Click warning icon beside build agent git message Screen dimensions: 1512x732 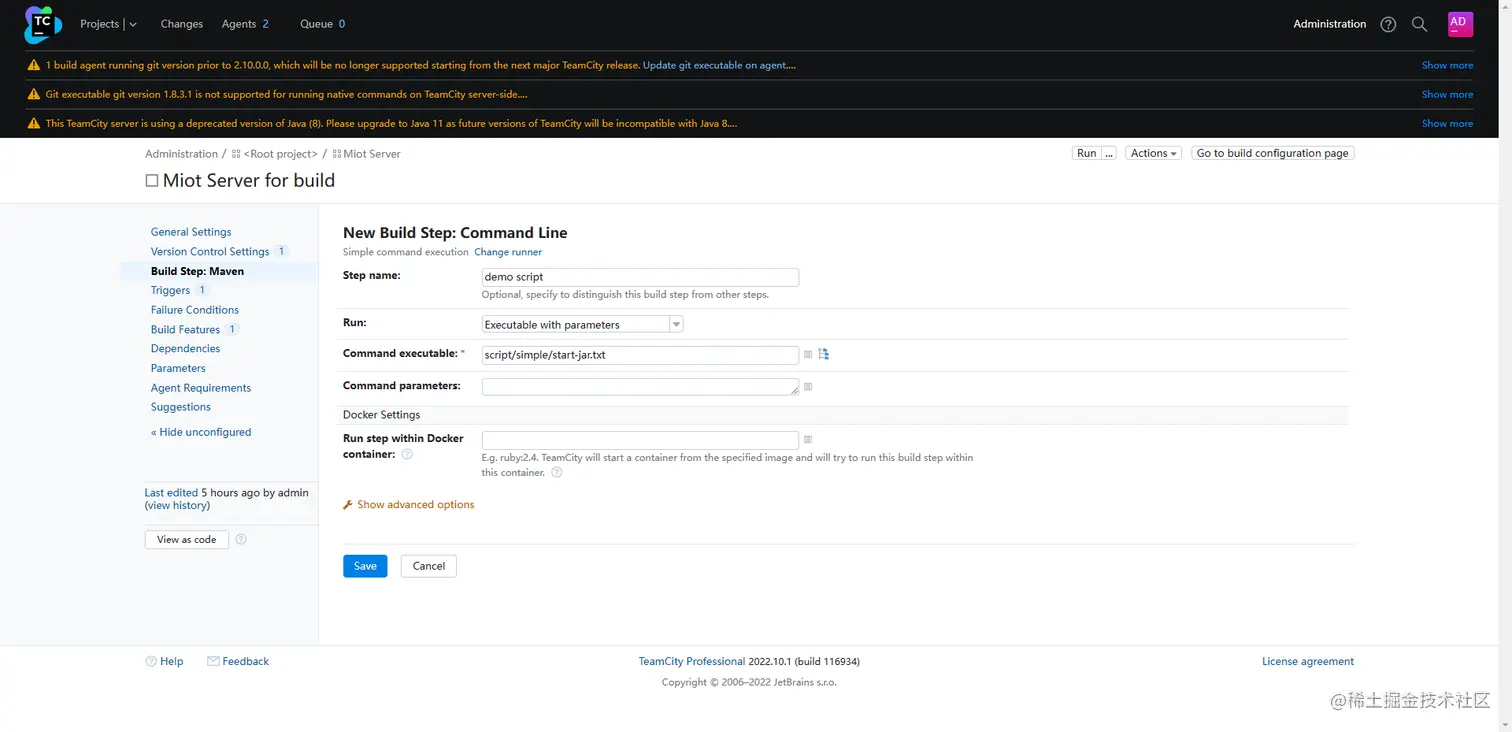(x=34, y=65)
